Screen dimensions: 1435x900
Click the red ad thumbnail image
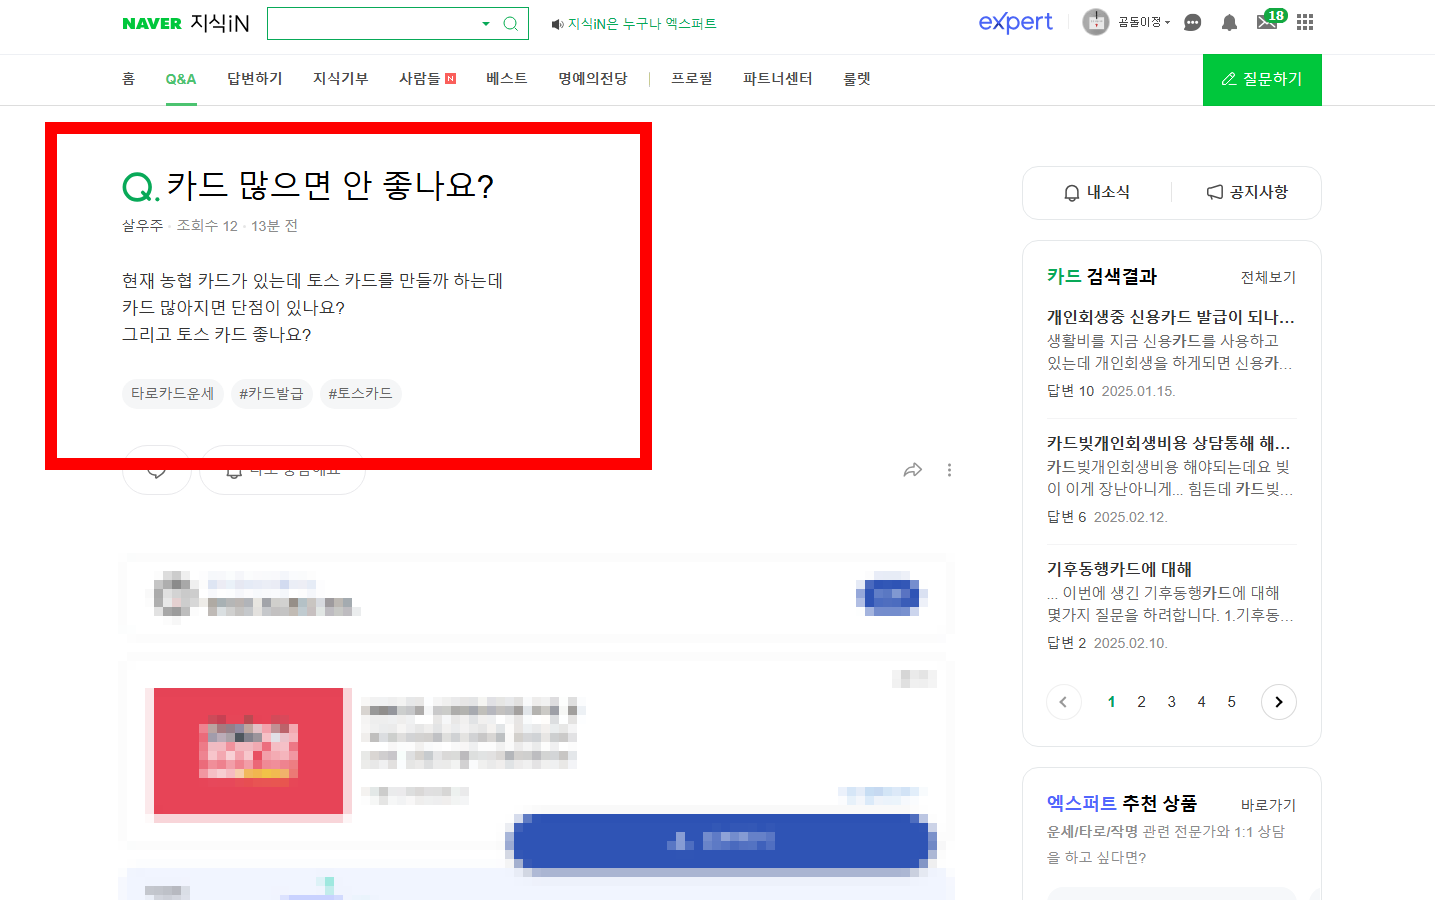248,751
